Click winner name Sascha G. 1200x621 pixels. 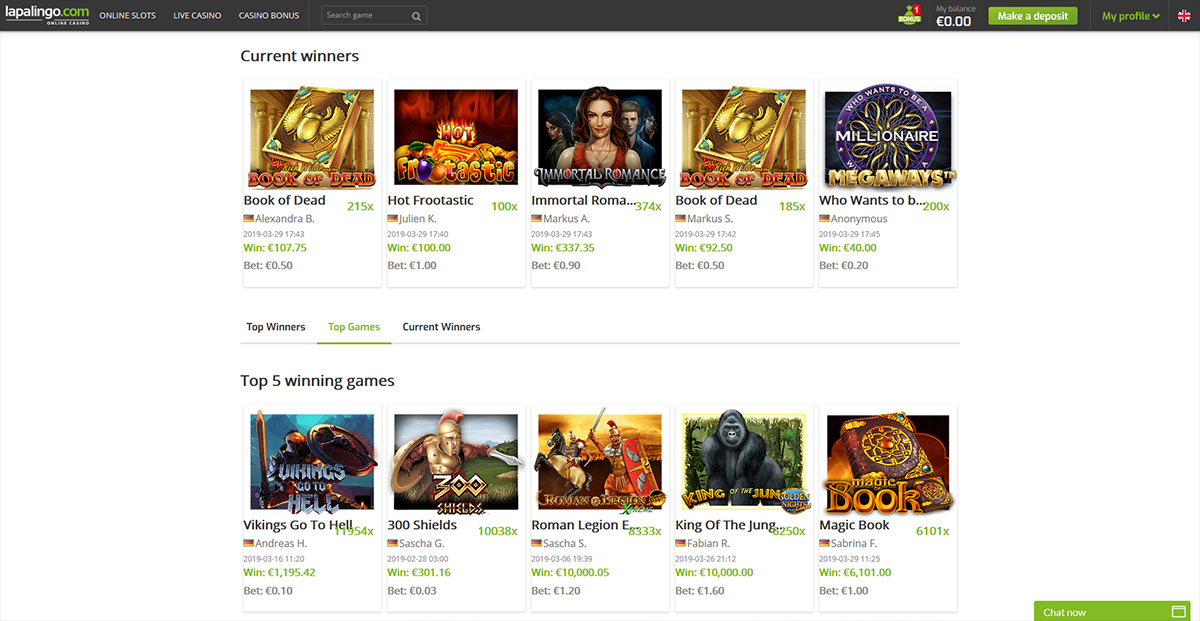pos(423,543)
